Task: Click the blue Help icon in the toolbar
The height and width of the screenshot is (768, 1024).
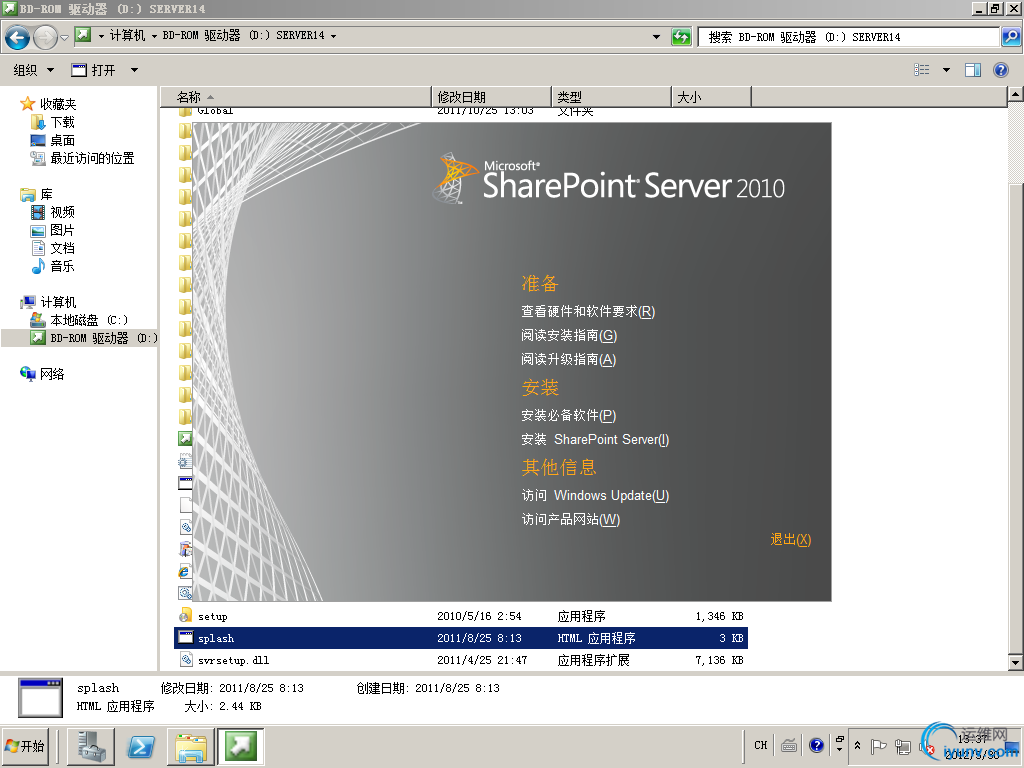Action: [1000, 69]
